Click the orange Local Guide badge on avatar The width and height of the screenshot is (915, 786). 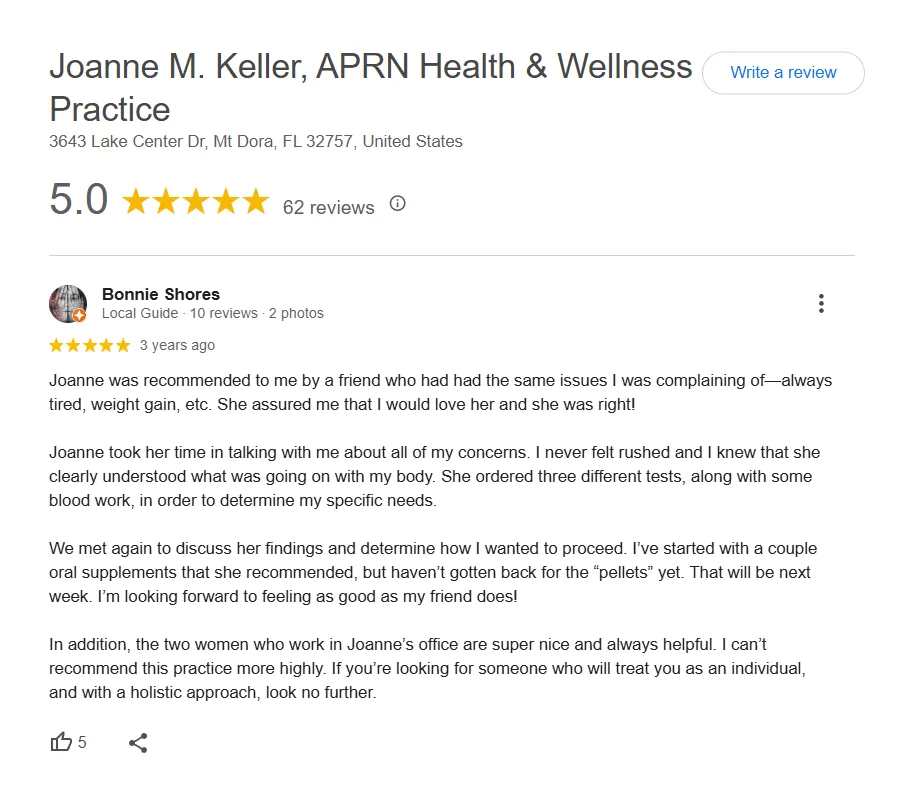tap(79, 316)
